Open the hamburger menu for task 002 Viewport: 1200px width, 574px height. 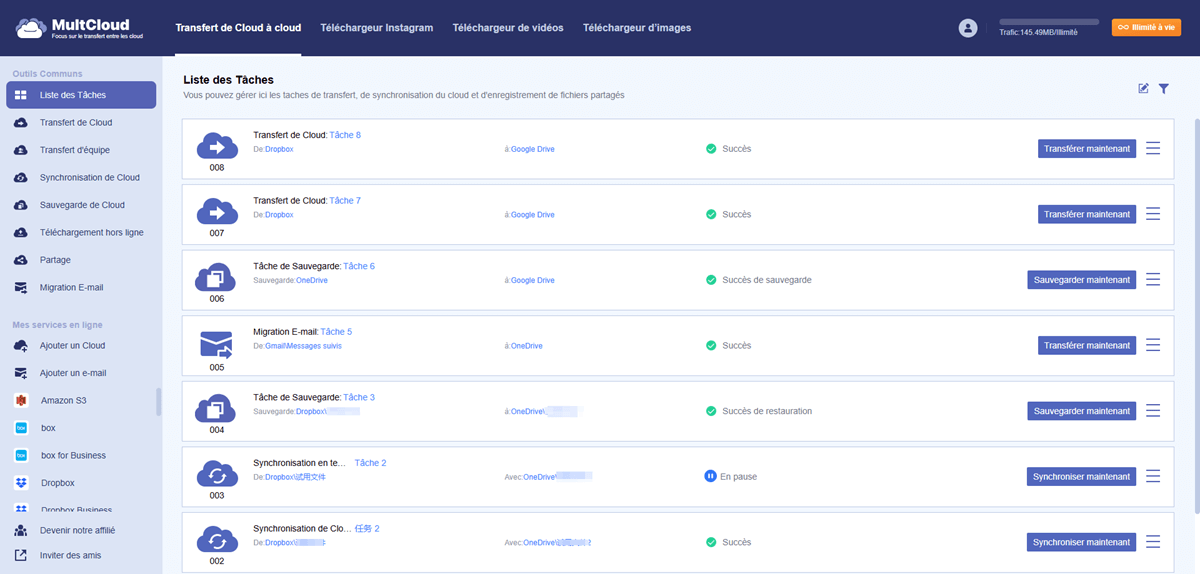1153,542
